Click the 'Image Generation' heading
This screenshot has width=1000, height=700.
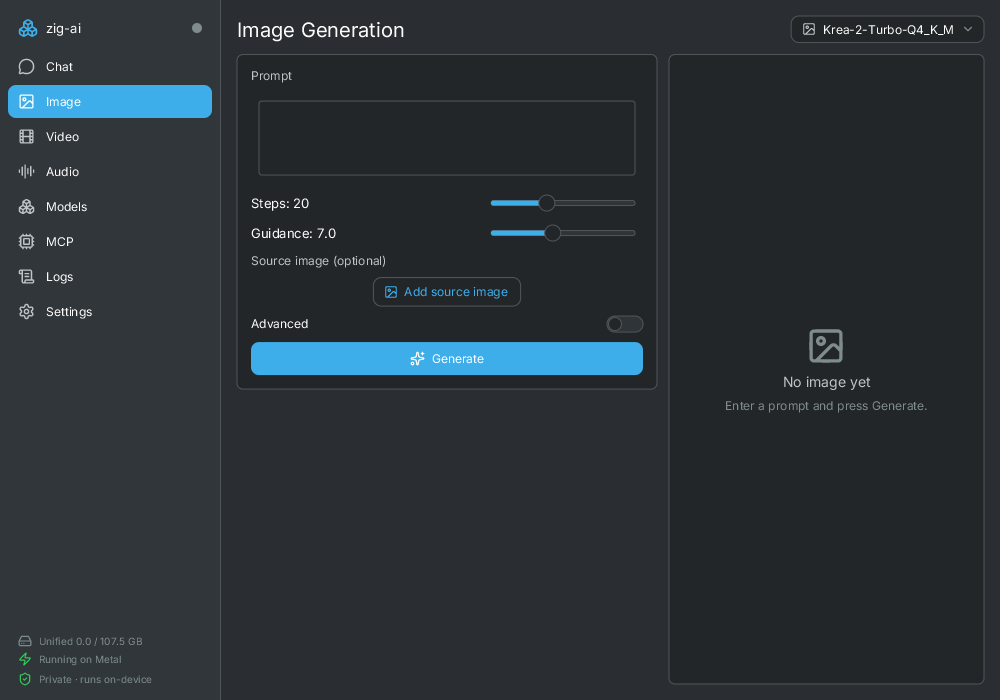[321, 30]
